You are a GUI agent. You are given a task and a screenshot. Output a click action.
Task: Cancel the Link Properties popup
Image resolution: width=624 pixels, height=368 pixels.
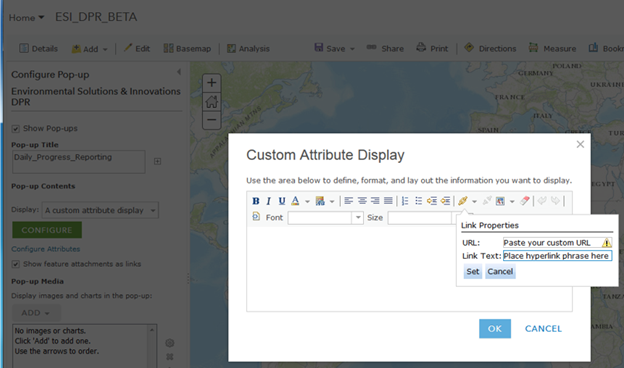tap(500, 272)
